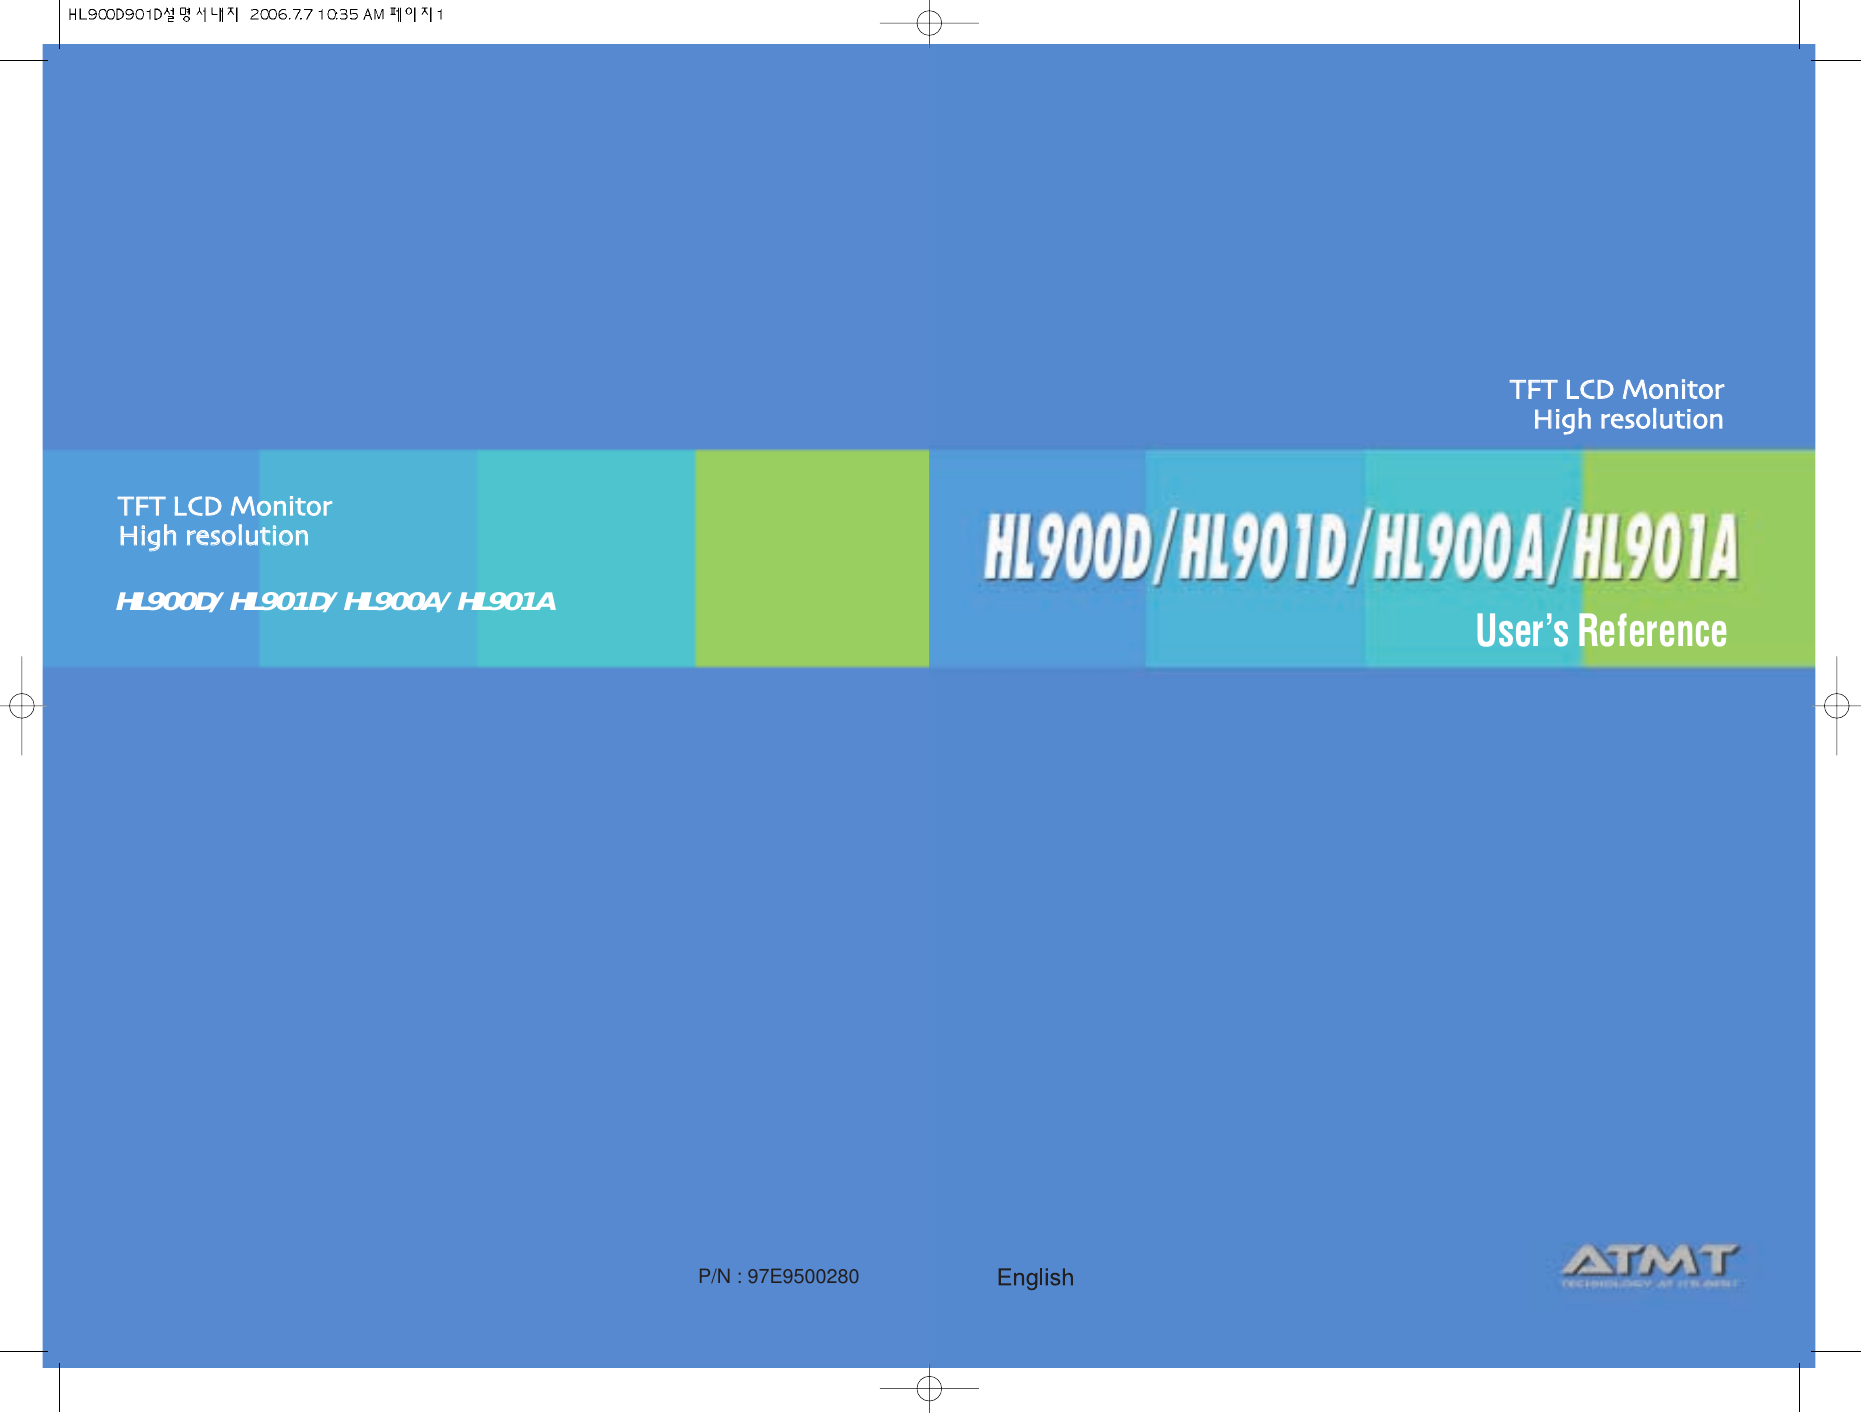Click the 'P/N : 97E9500280' part number
The width and height of the screenshot is (1861, 1413).
pos(778,1277)
